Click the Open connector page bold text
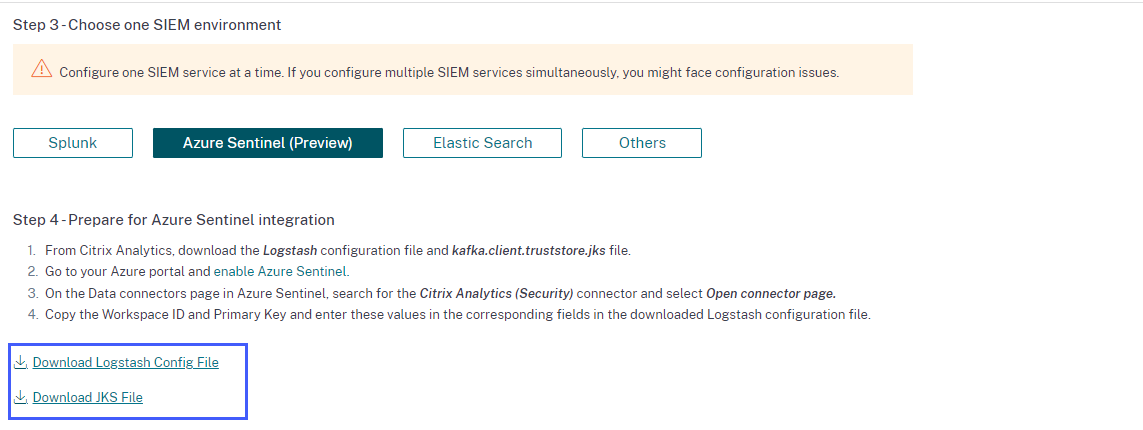This screenshot has height=430, width=1143. [770, 293]
